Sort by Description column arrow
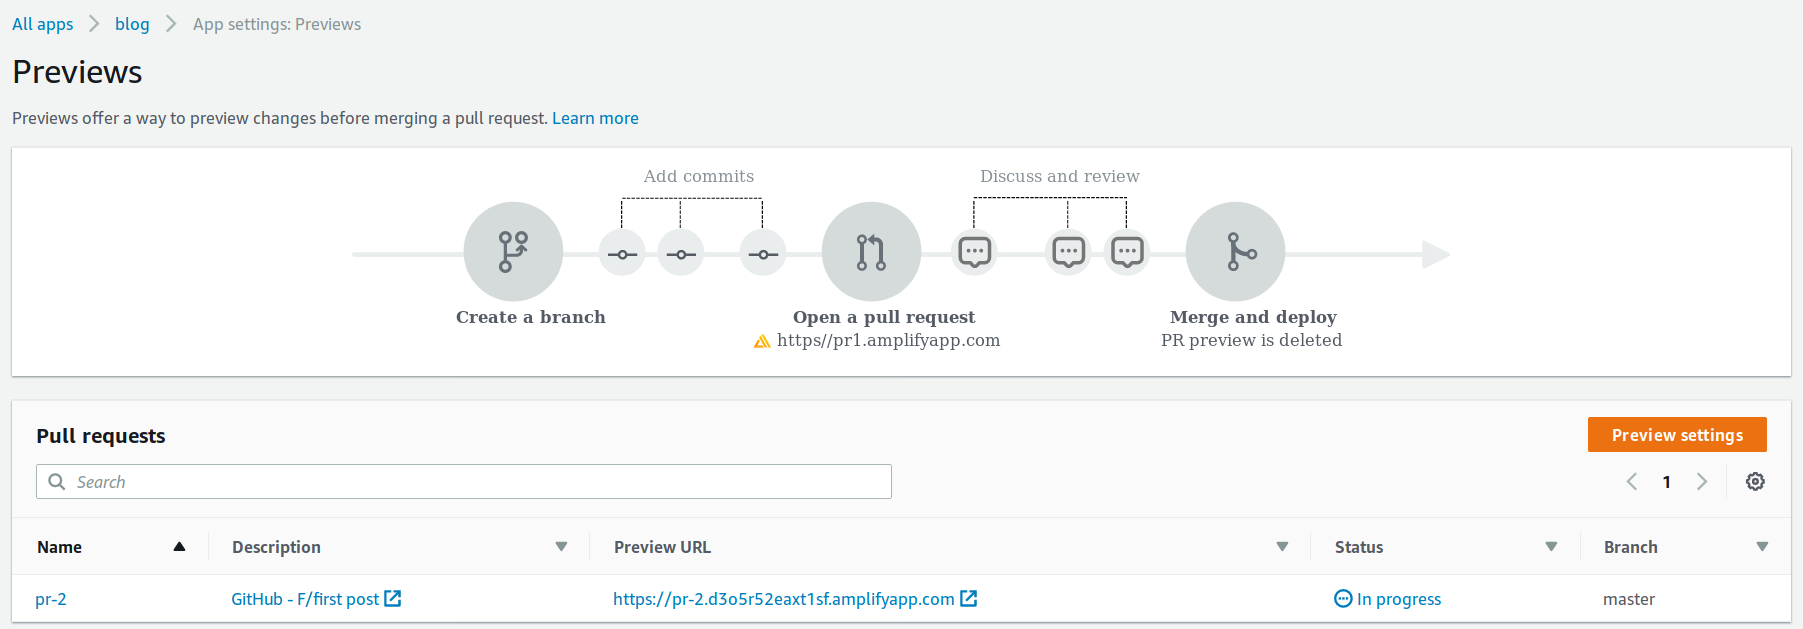The width and height of the screenshot is (1803, 629). click(x=561, y=546)
